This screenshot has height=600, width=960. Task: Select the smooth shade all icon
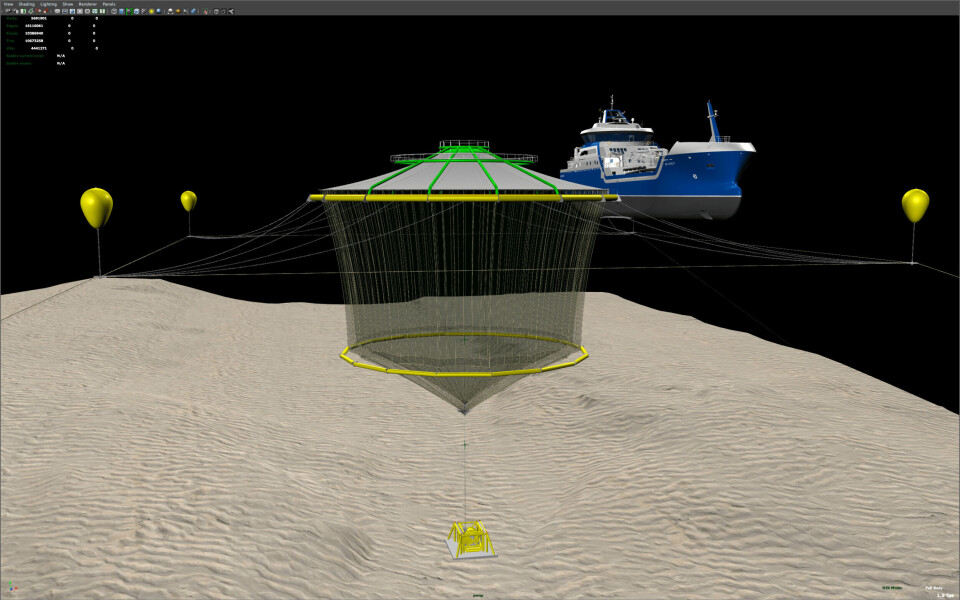tap(121, 11)
